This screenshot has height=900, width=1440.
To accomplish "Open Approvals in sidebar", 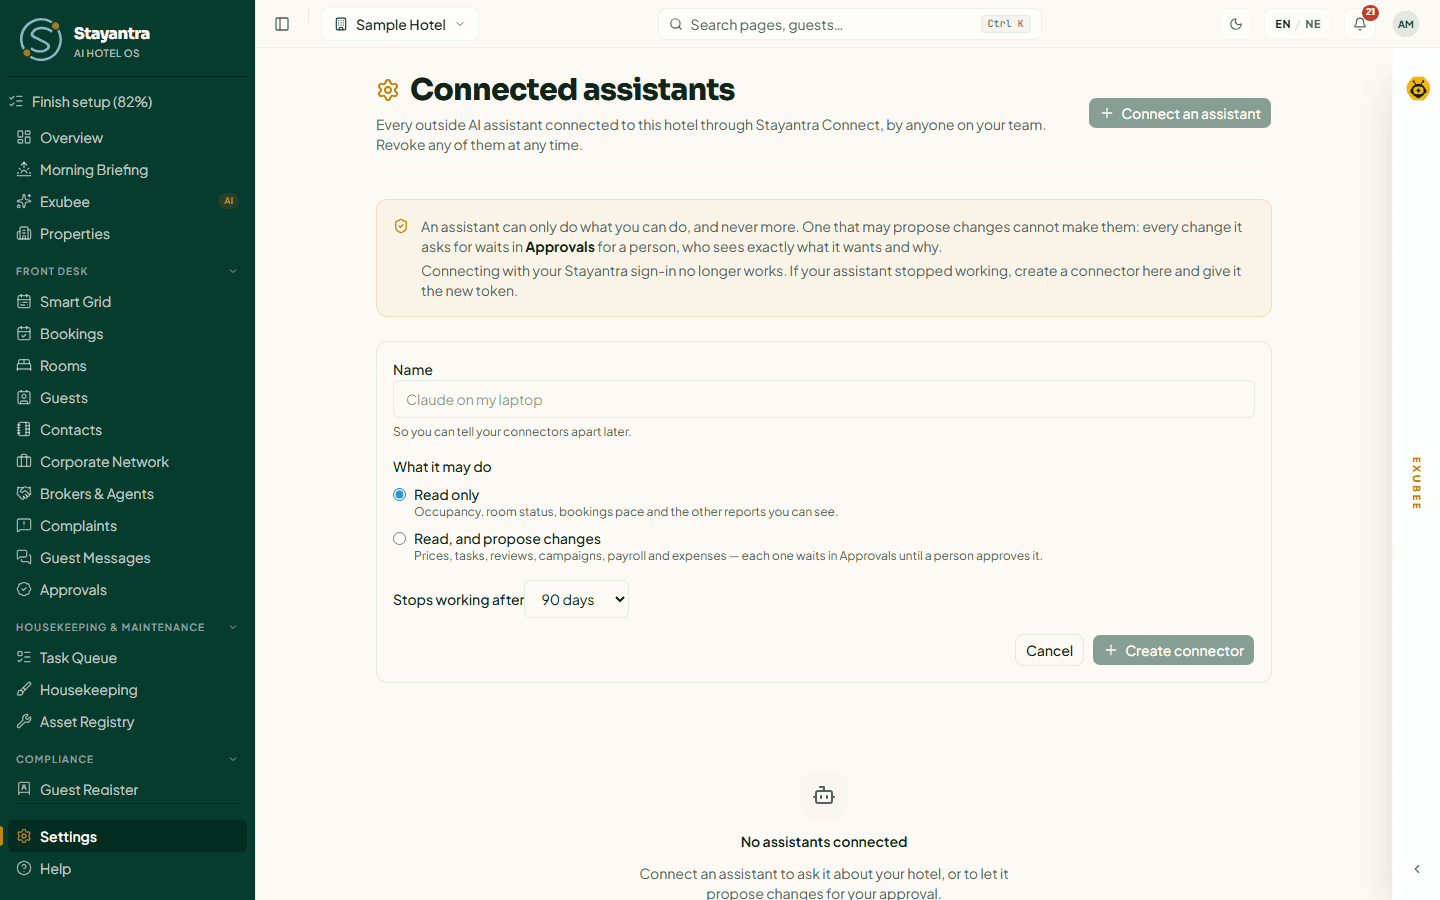I will point(127,590).
